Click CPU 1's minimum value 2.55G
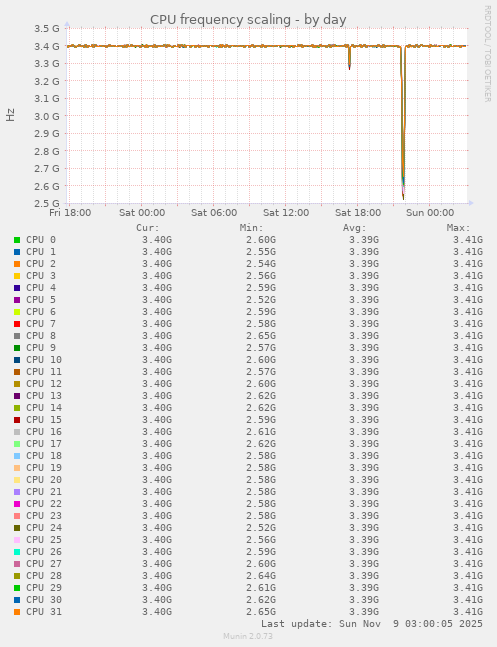The image size is (497, 647). point(261,252)
